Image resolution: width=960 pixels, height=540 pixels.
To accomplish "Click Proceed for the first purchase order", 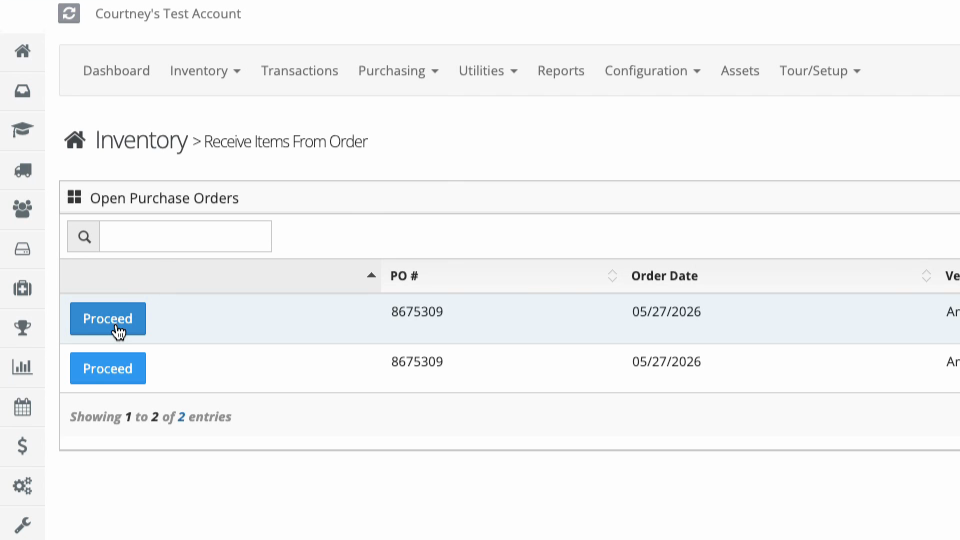I will coord(108,318).
